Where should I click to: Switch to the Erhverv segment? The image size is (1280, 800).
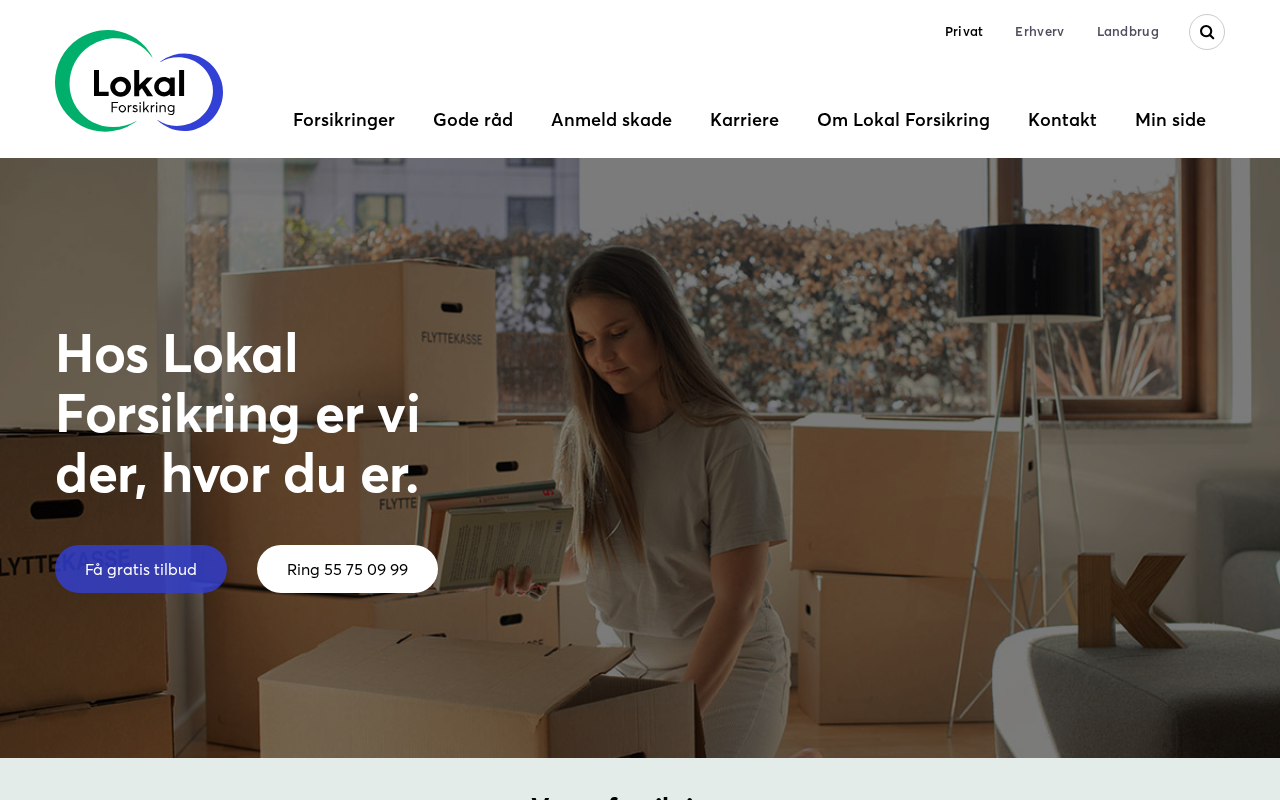(1039, 32)
